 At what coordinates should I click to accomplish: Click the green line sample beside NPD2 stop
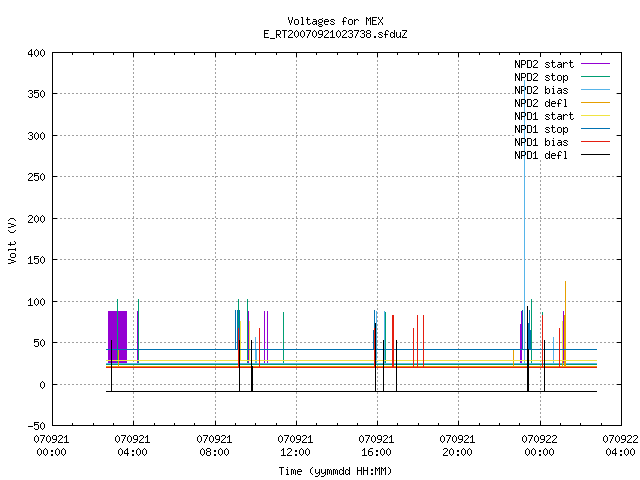click(596, 77)
